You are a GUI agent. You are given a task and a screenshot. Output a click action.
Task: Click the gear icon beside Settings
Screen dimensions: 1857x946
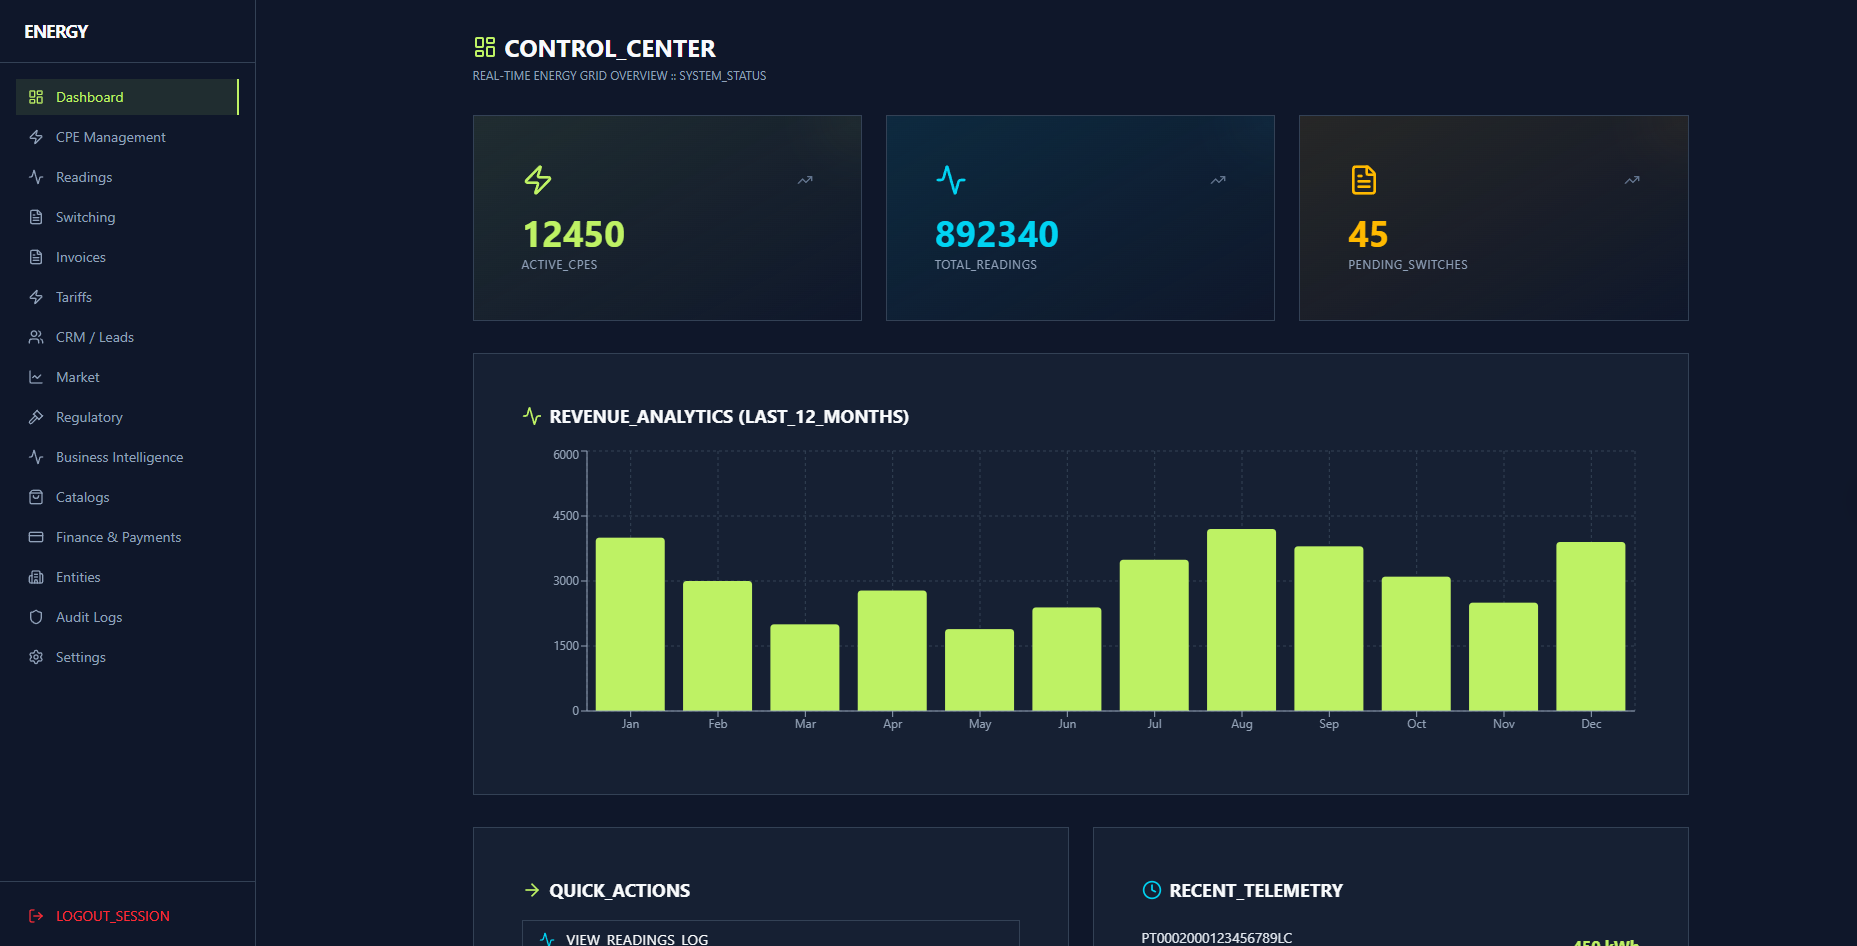[x=36, y=657]
